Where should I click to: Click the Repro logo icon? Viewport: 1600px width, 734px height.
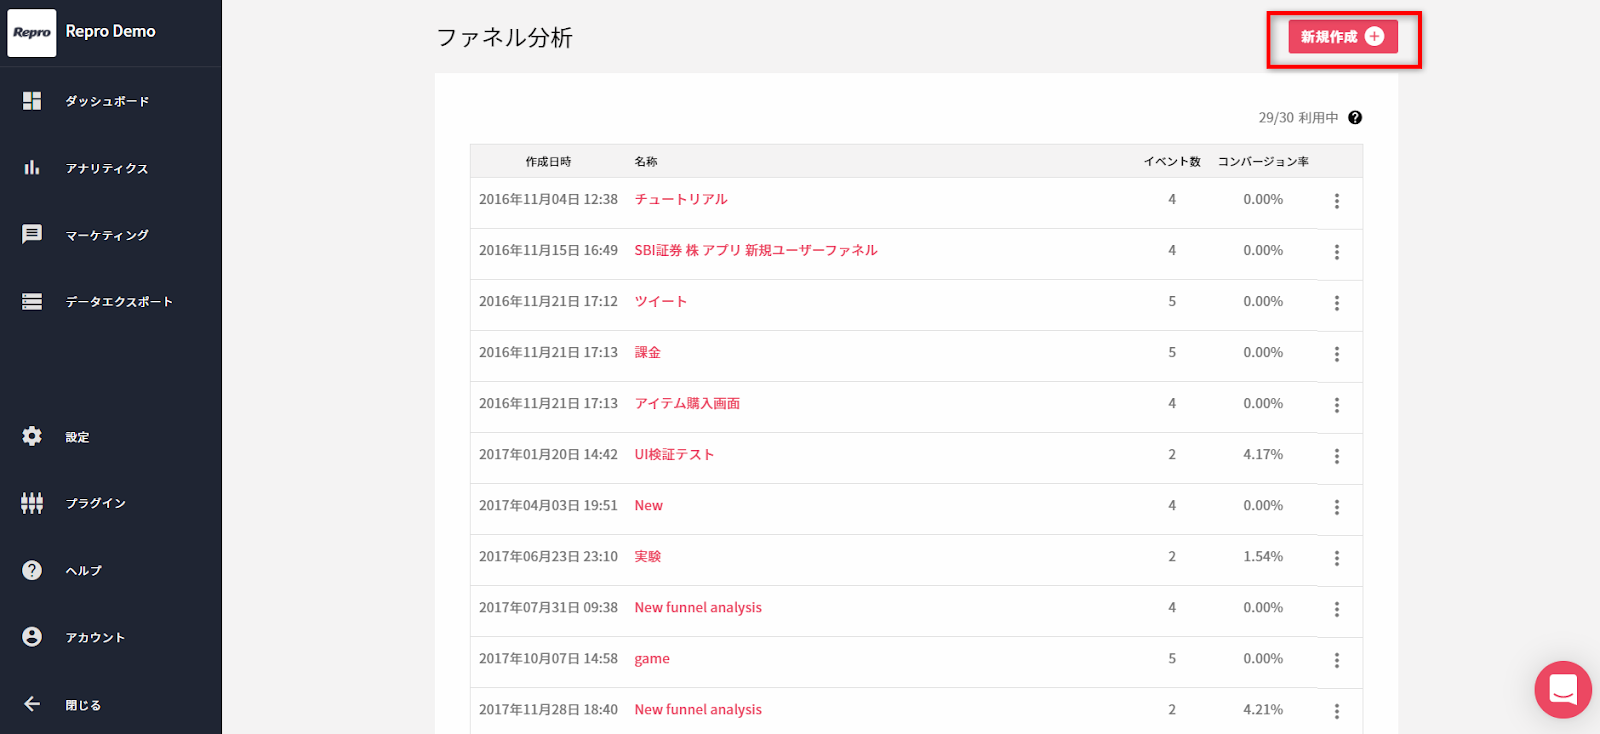click(x=32, y=32)
